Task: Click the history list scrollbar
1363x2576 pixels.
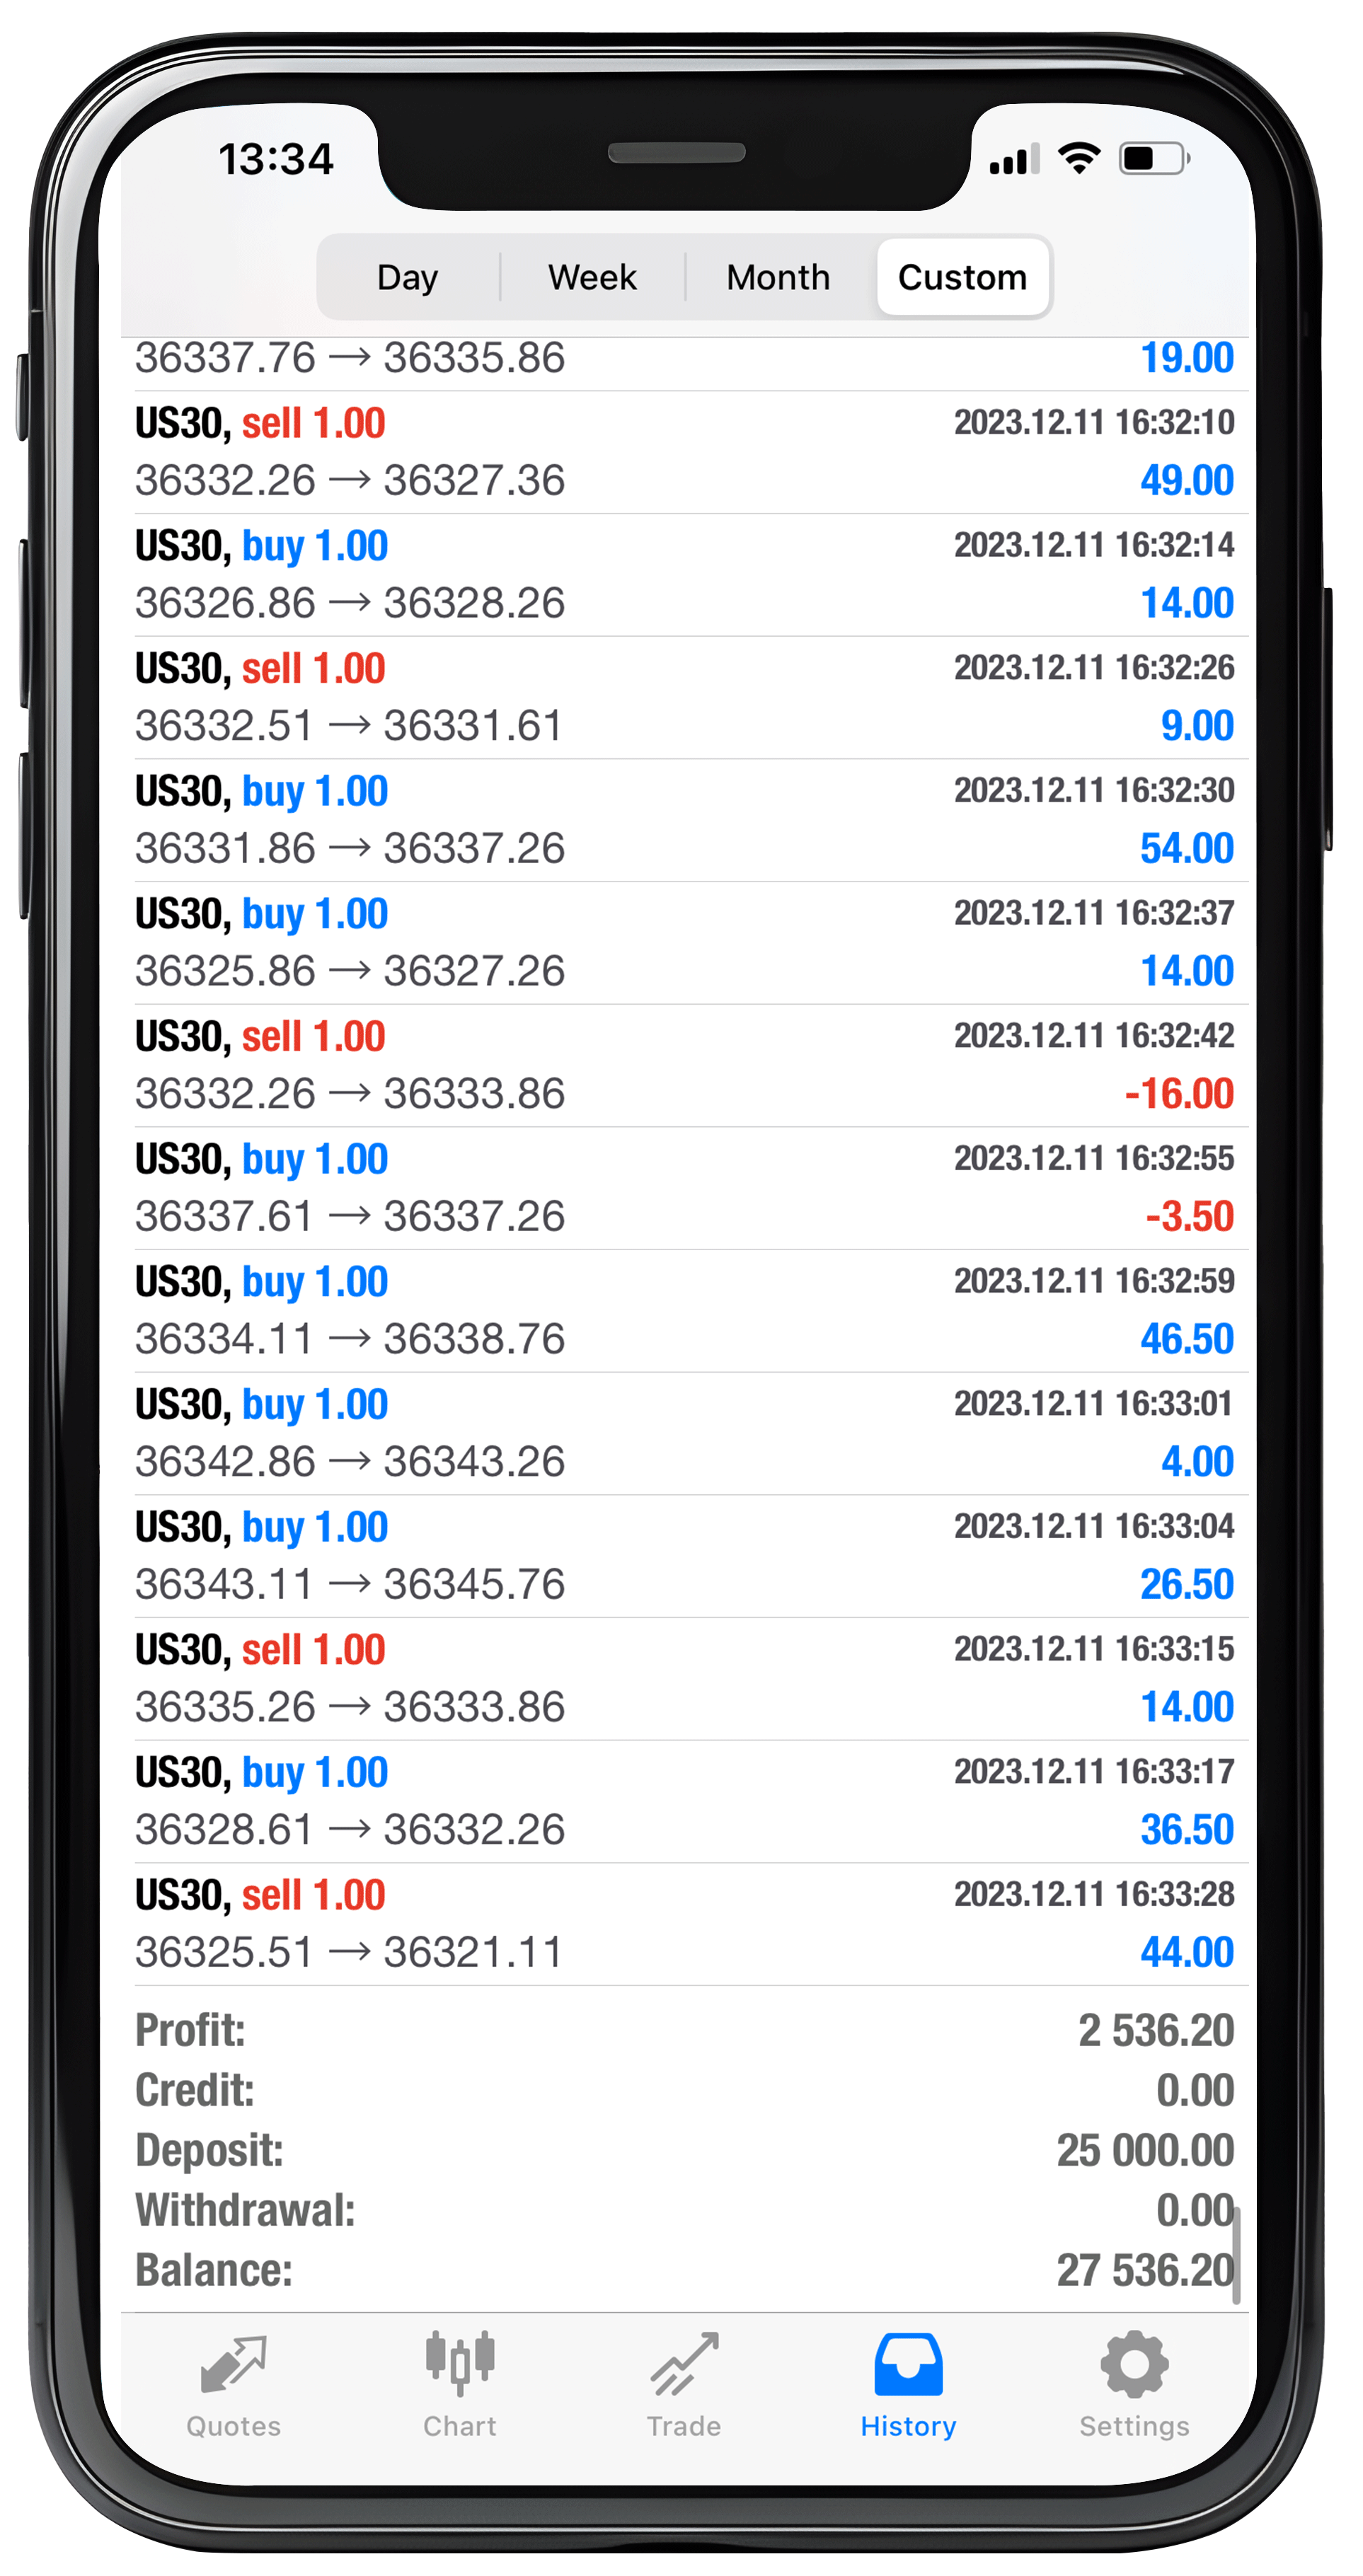Action: coord(1236,2256)
